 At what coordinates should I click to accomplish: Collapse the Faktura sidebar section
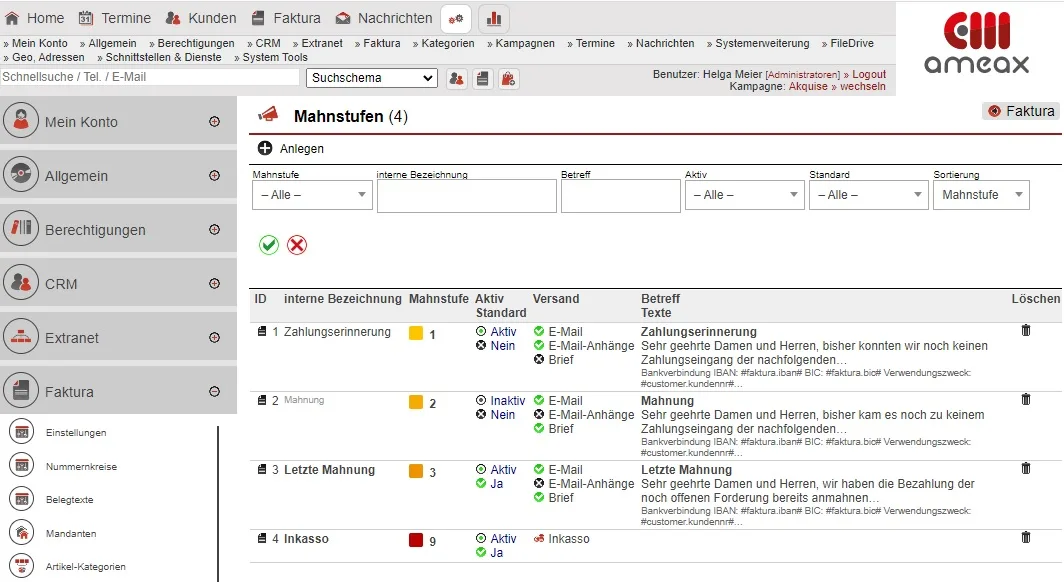(214, 392)
